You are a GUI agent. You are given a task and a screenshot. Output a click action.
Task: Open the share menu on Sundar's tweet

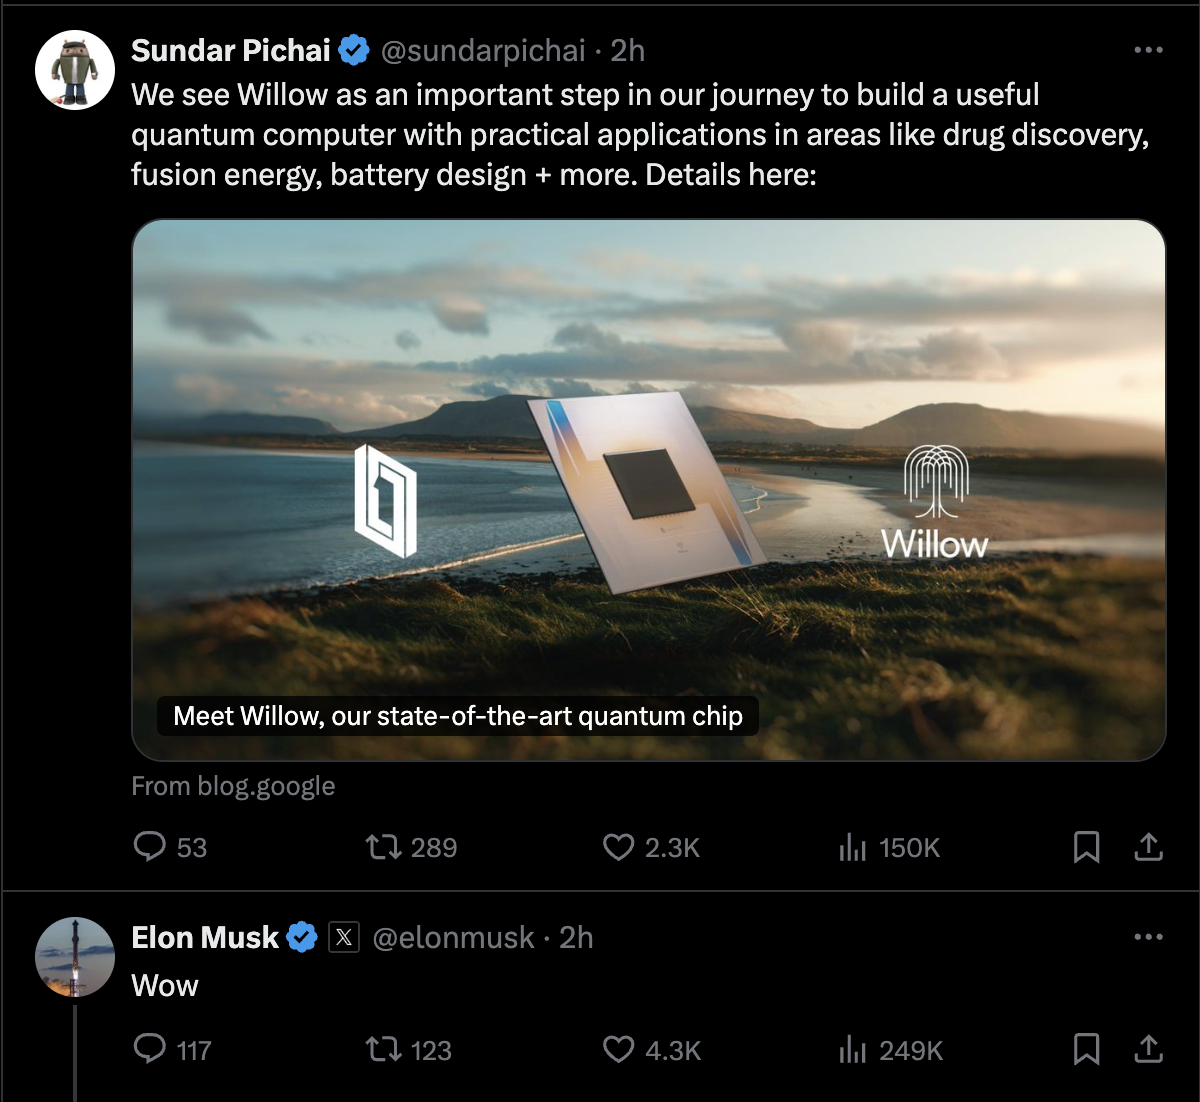[x=1148, y=847]
